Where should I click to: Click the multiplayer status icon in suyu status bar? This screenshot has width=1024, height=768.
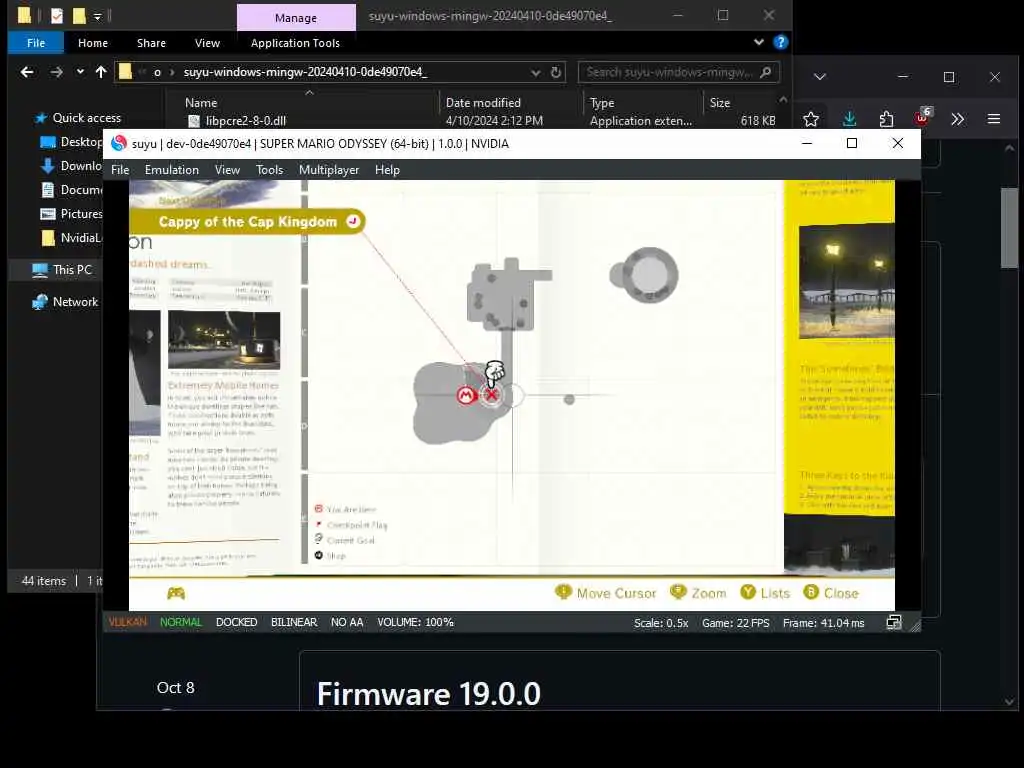893,623
